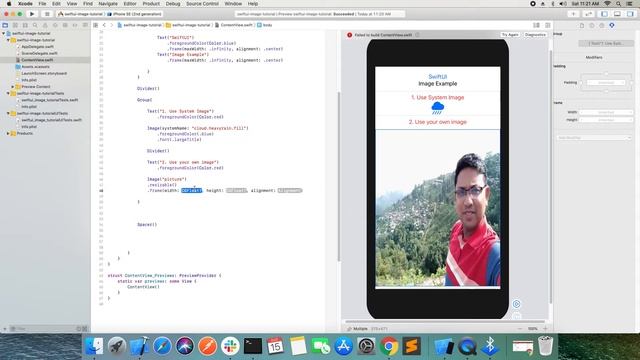The height and width of the screenshot is (360, 640).
Task: Open the Issue navigator warning icon
Action: 45,25
